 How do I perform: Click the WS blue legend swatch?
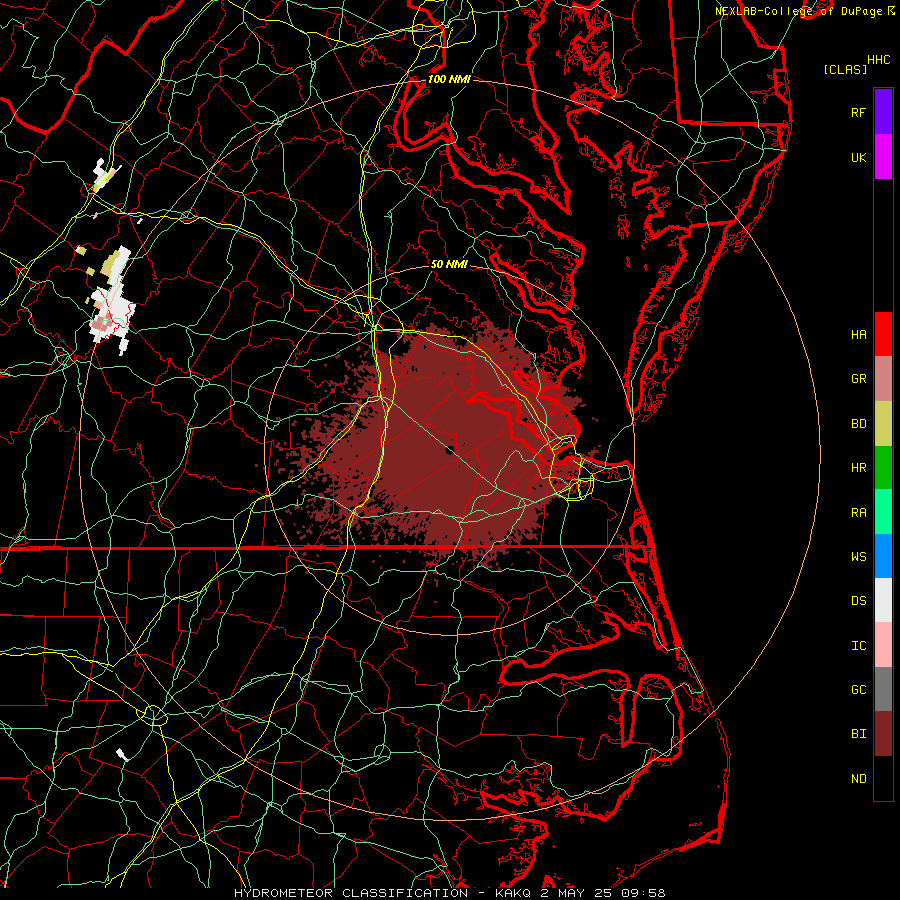click(x=883, y=556)
